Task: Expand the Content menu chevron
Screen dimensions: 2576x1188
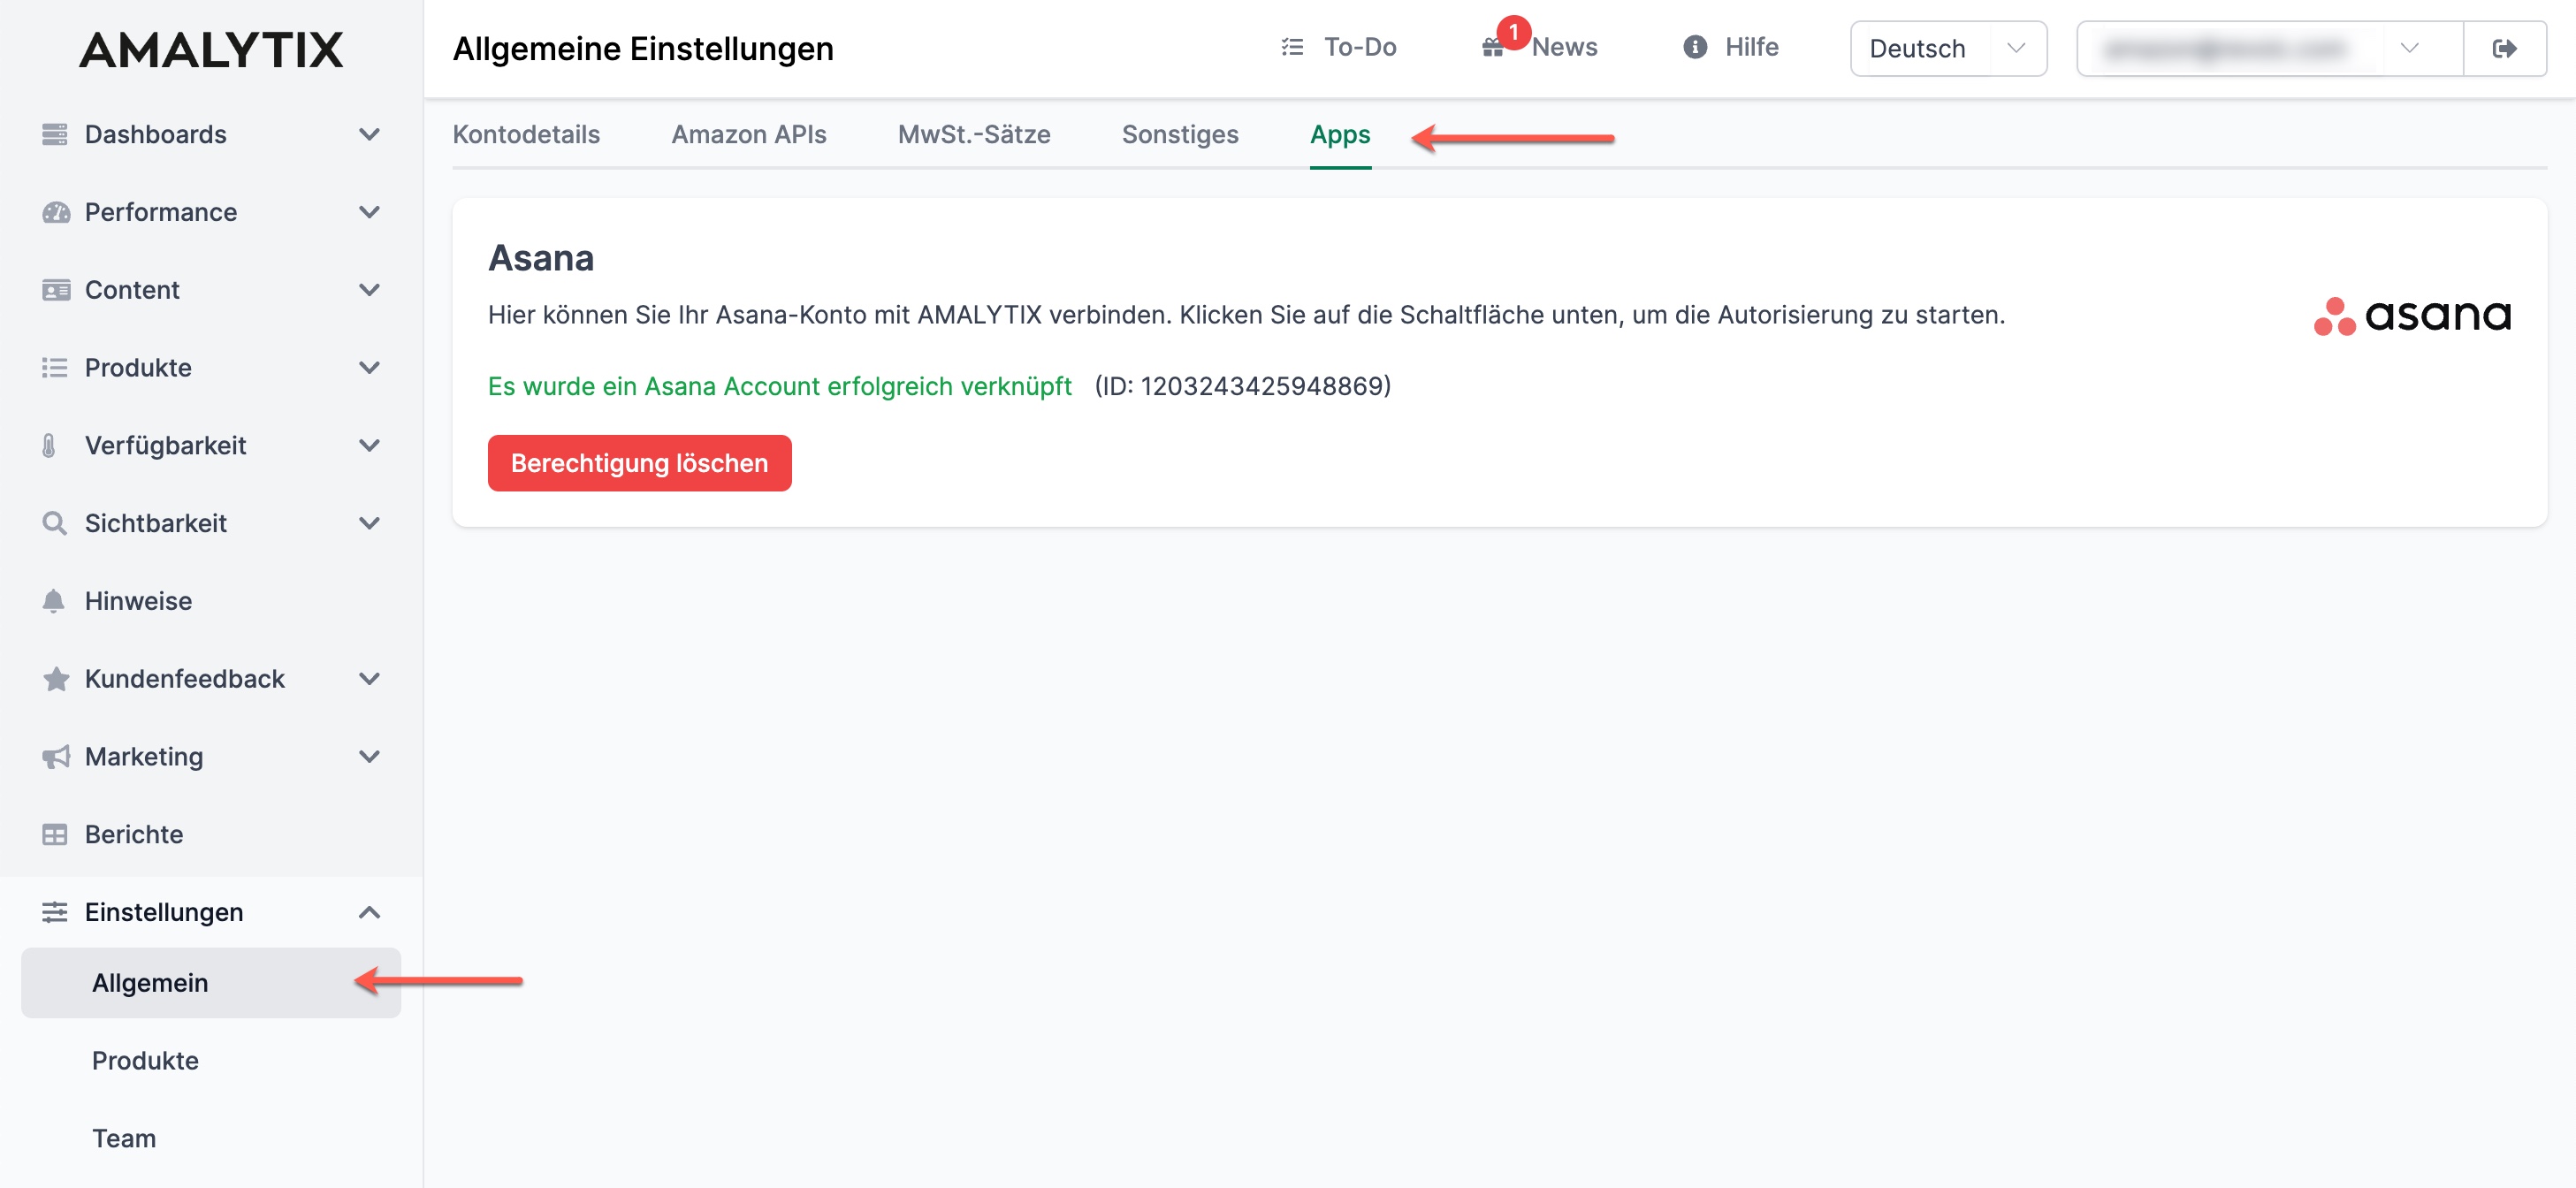Action: 369,290
